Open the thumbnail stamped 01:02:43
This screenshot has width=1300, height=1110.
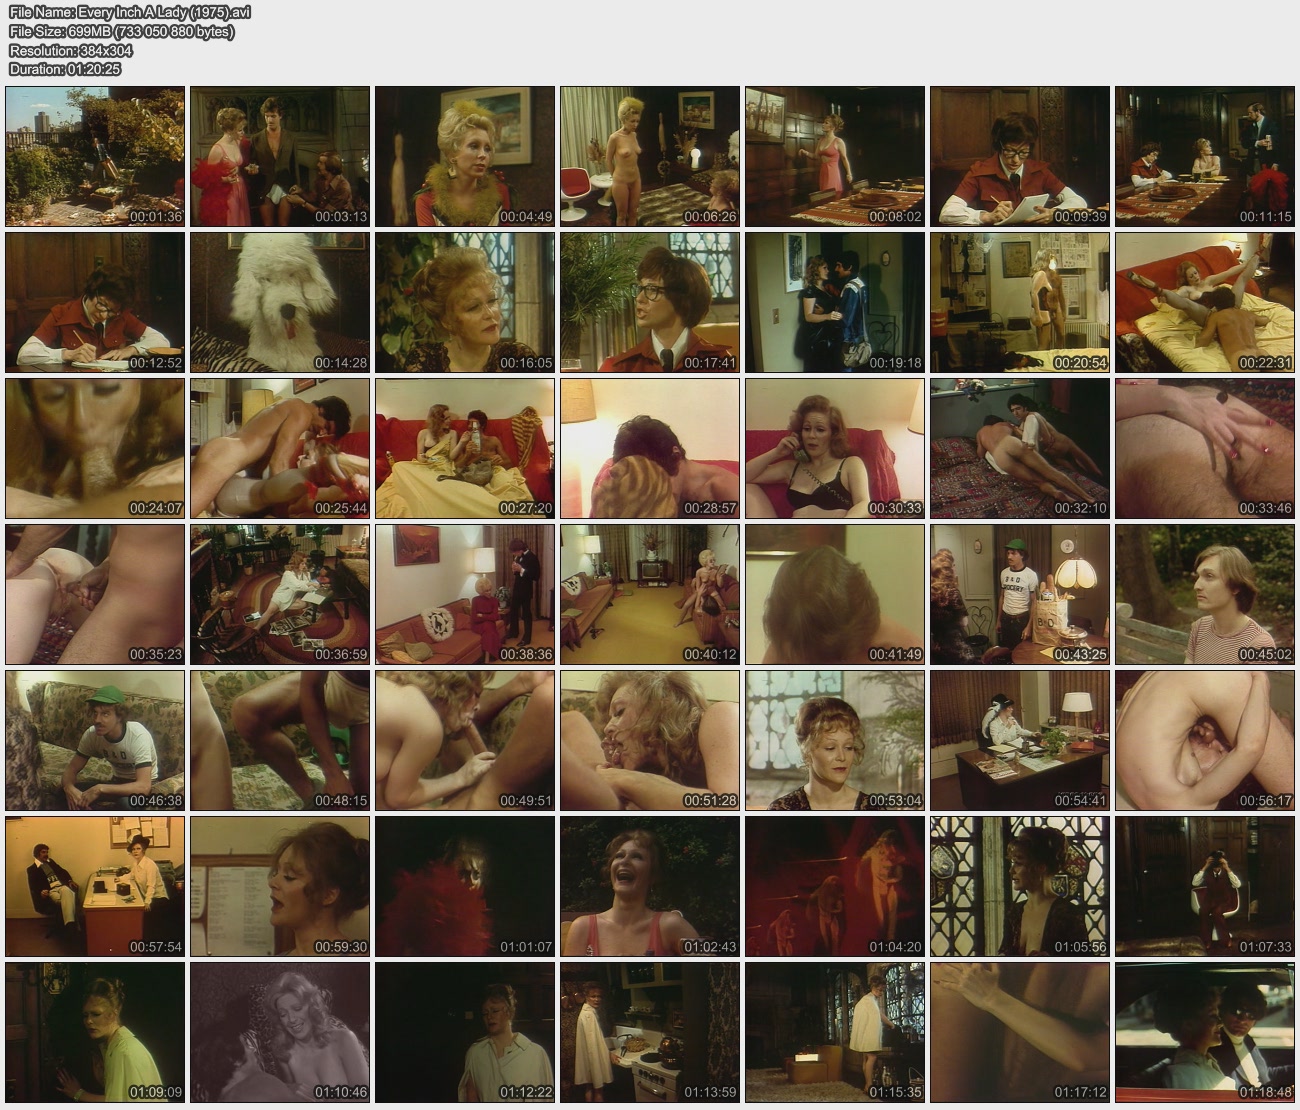(x=650, y=886)
